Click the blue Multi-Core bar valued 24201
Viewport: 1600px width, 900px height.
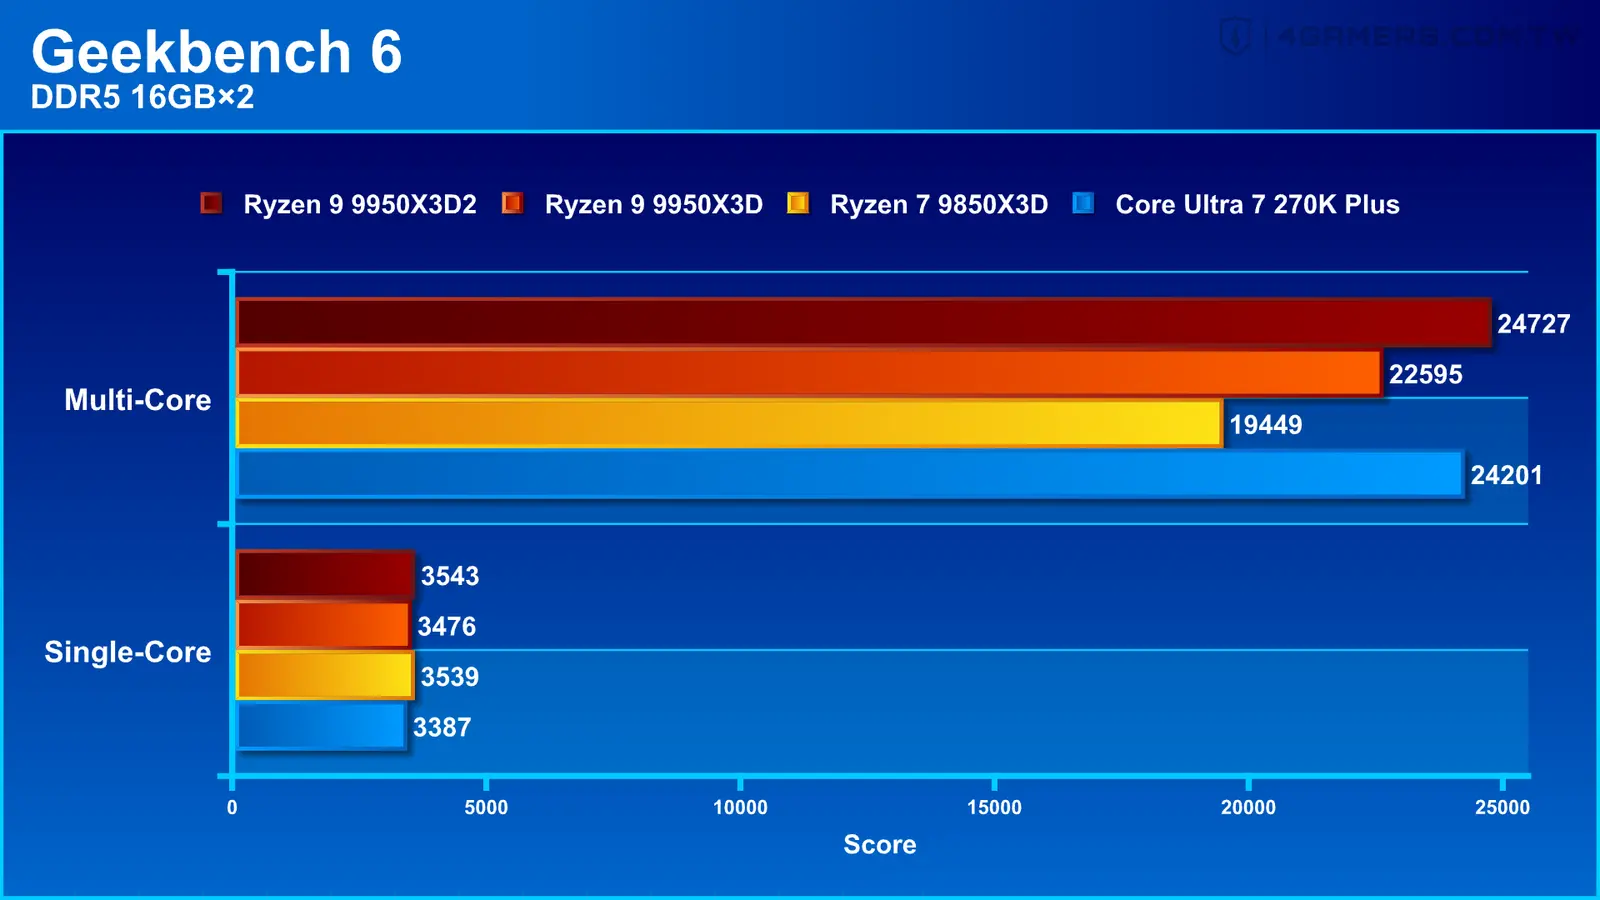pyautogui.click(x=850, y=474)
